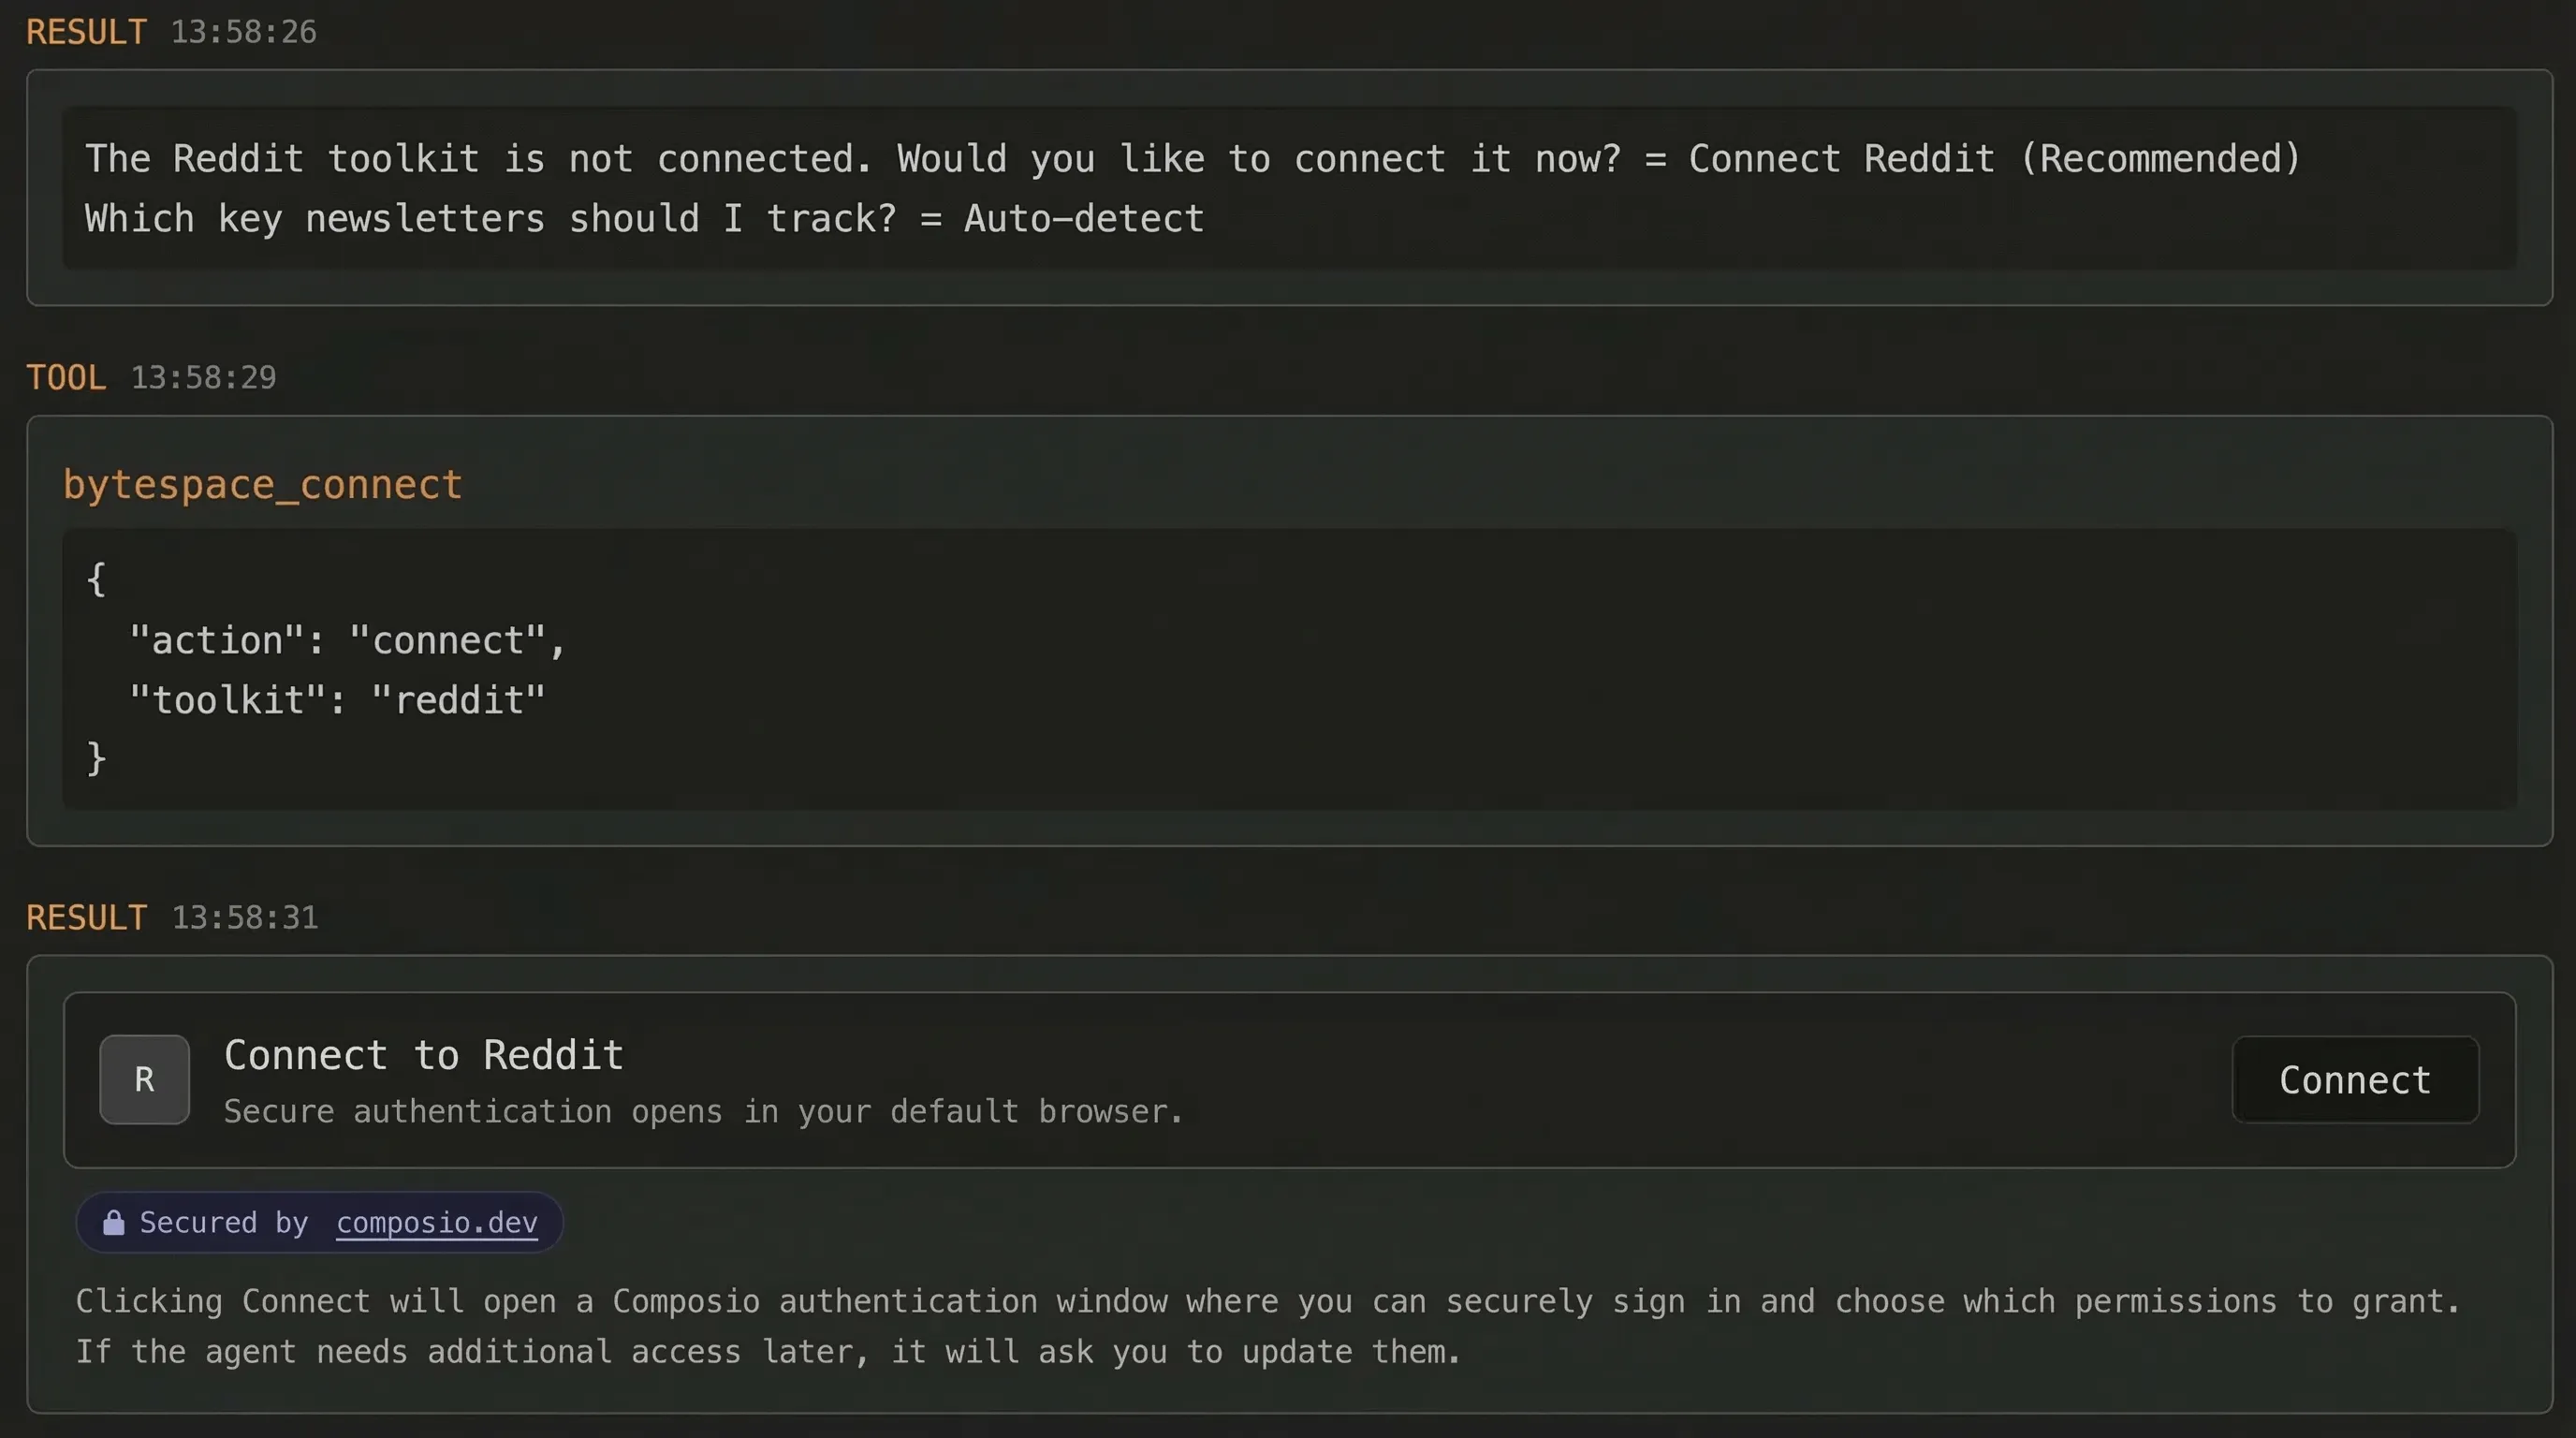Click the first RESULT section header

[85, 31]
